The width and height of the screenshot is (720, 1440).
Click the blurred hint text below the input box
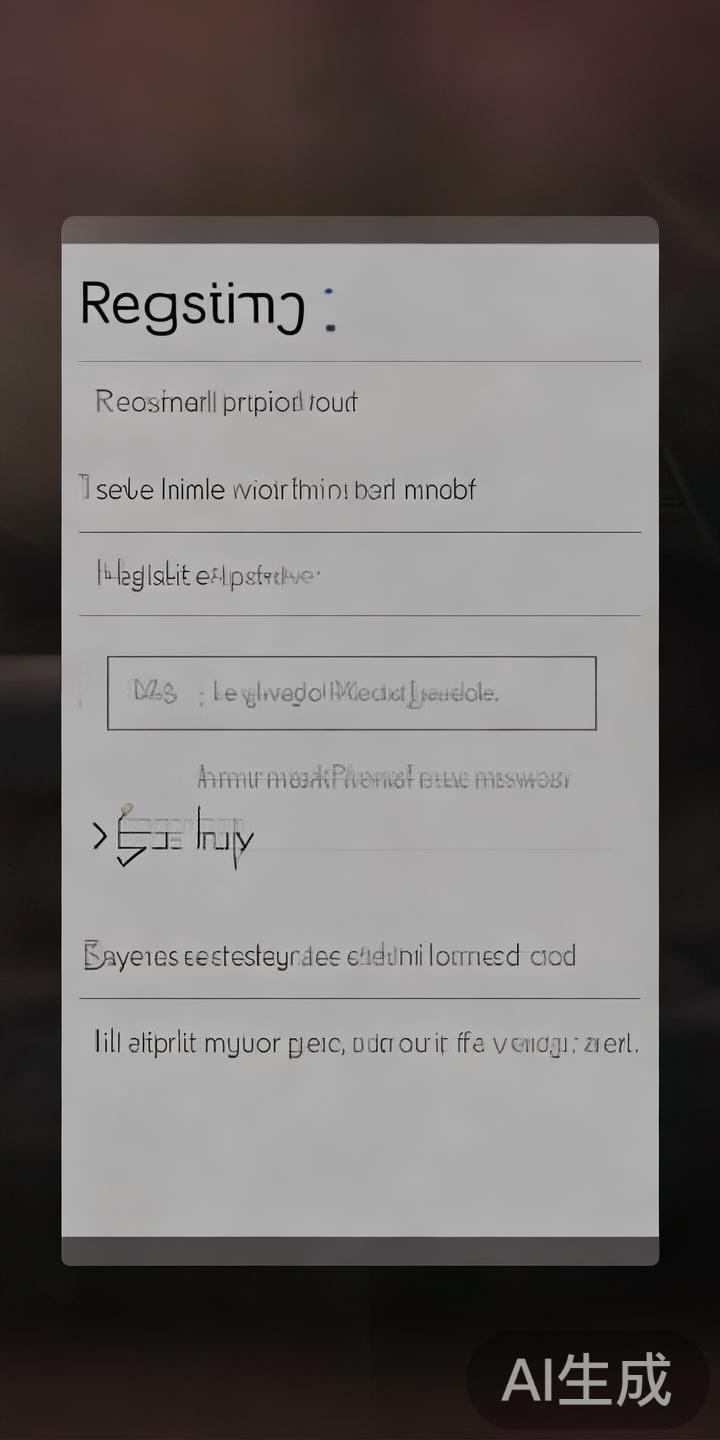(384, 777)
